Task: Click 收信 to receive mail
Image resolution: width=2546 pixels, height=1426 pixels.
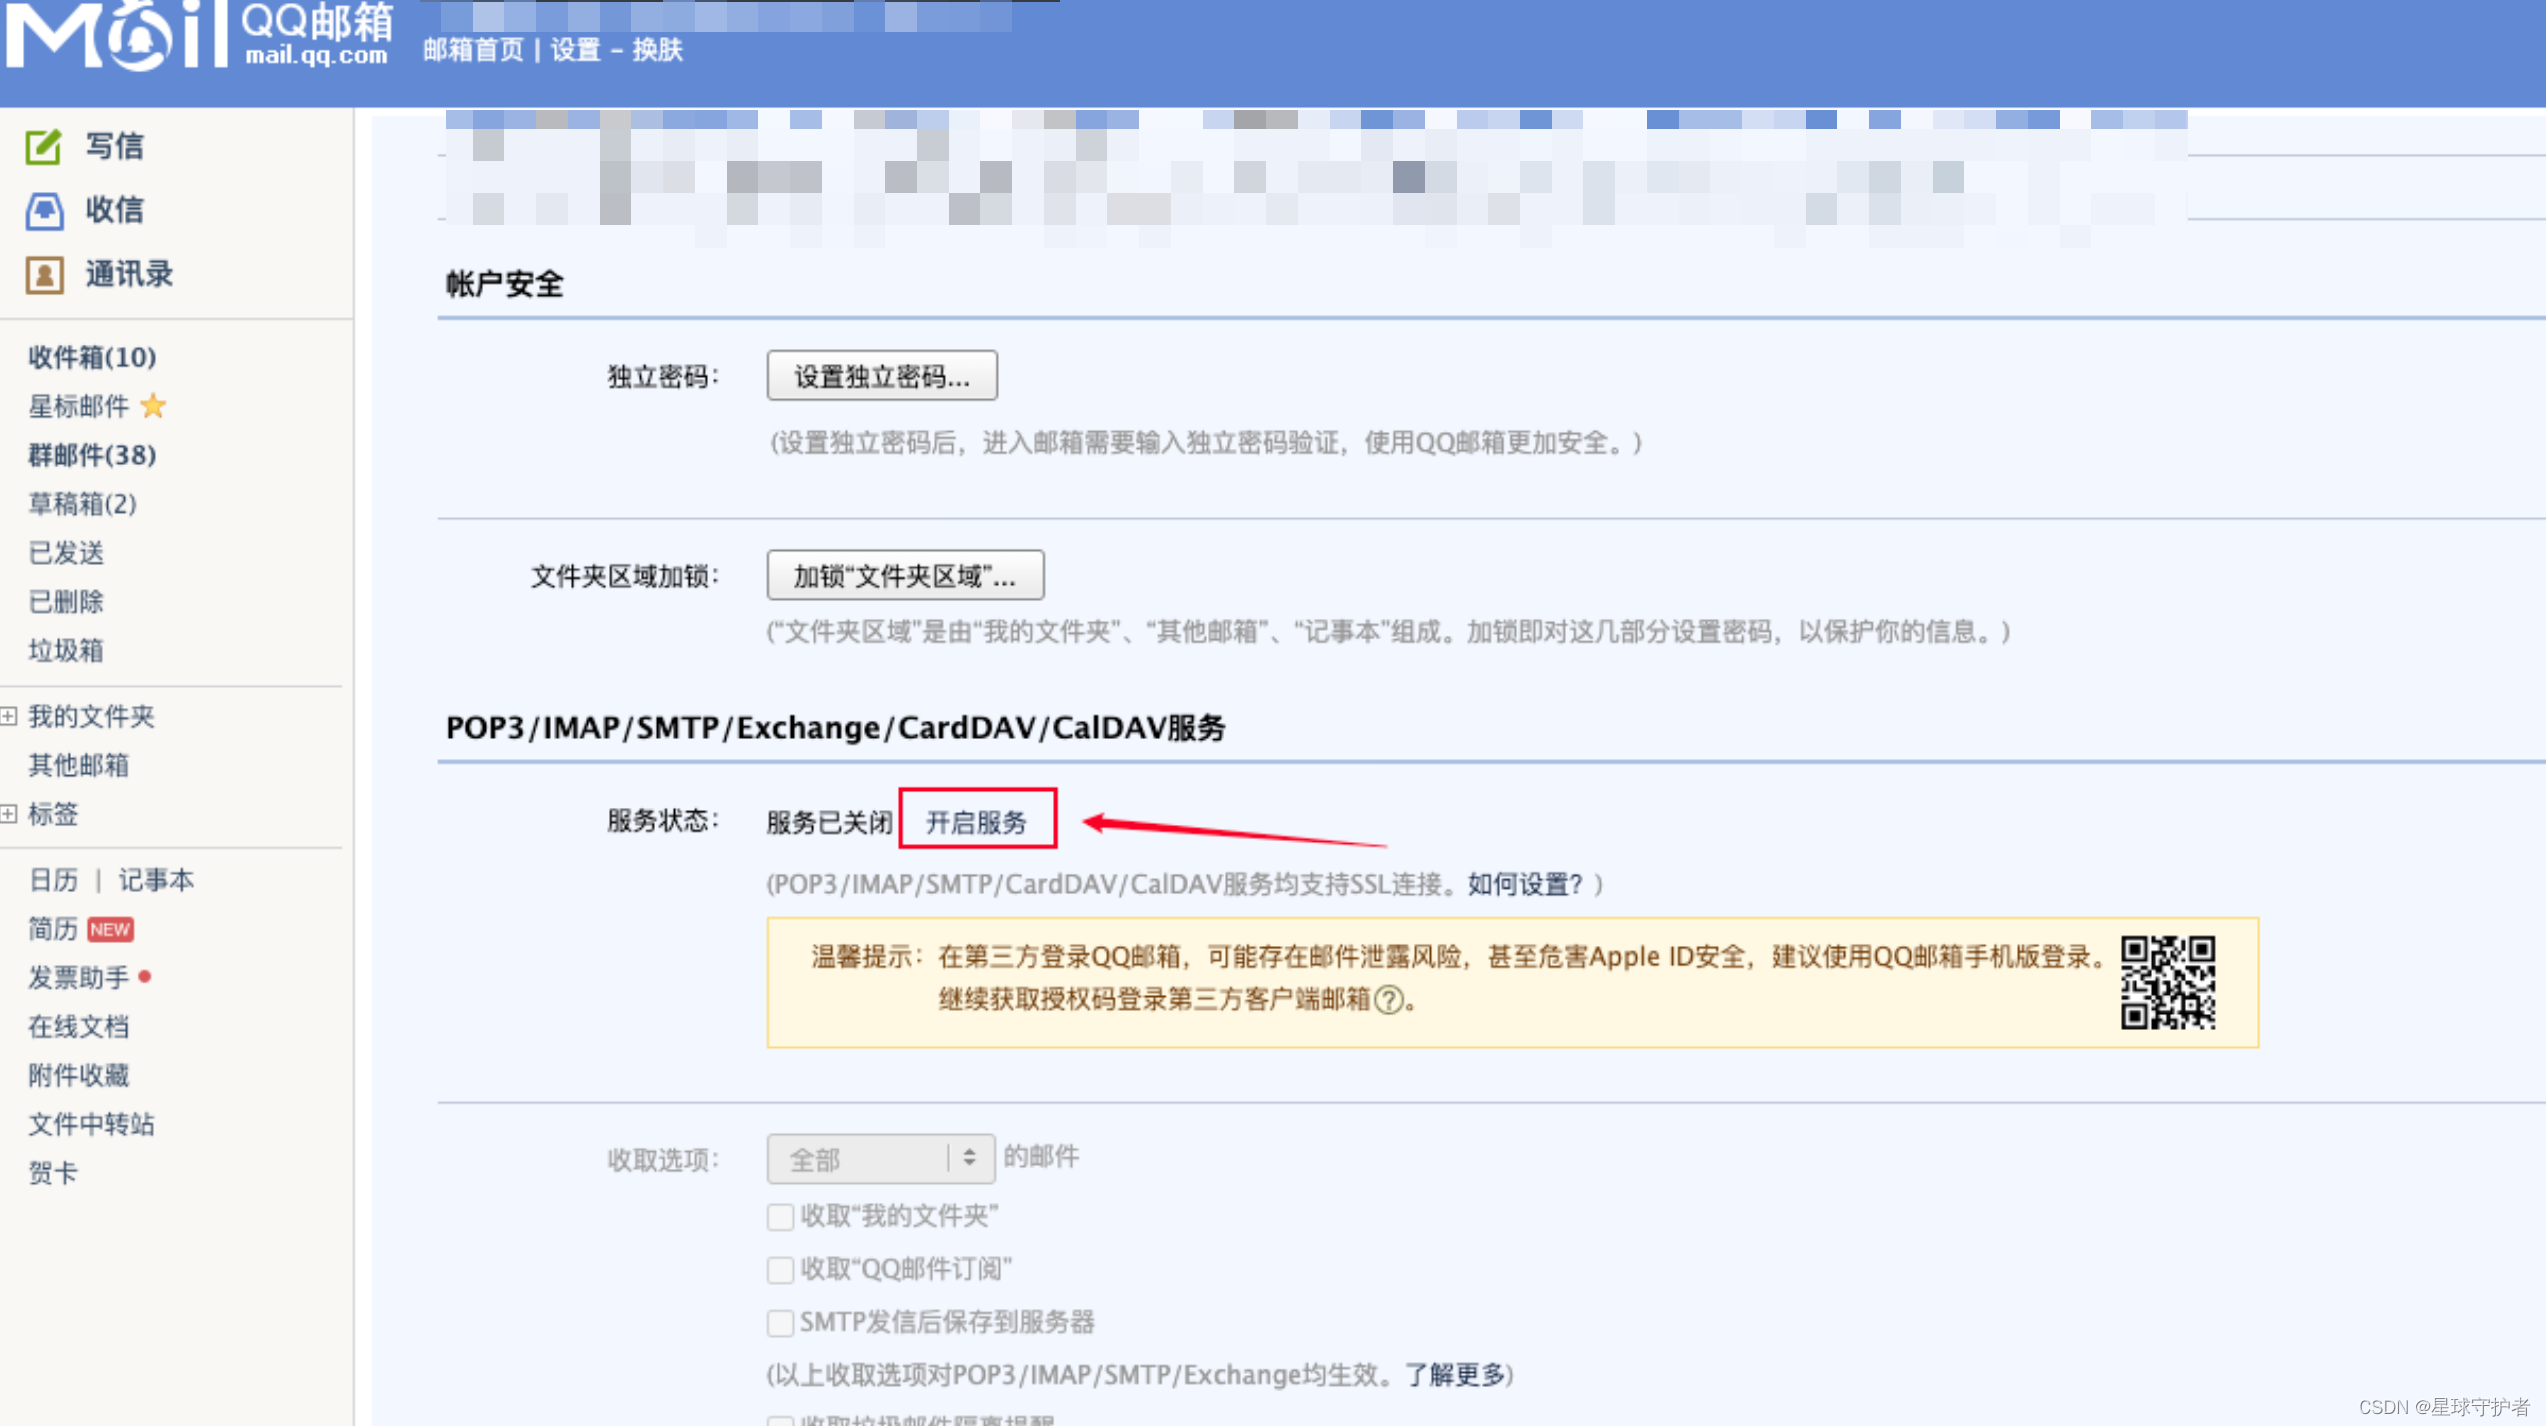Action: (x=114, y=210)
